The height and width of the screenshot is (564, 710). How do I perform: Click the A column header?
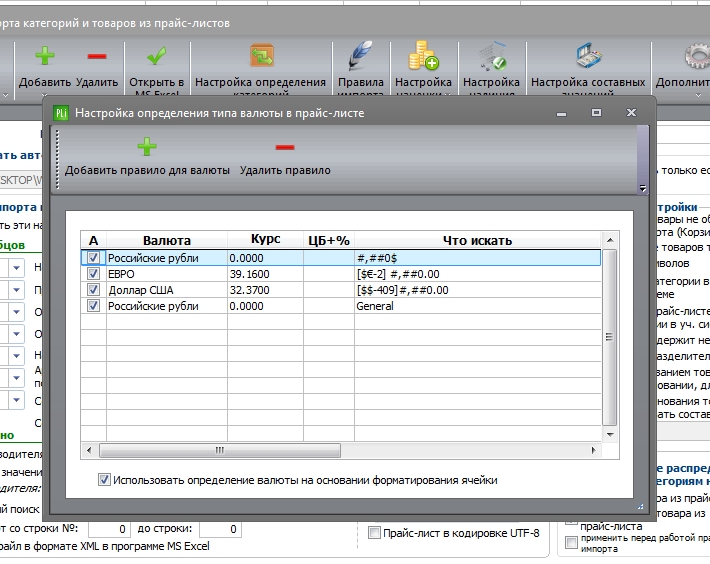click(x=93, y=240)
